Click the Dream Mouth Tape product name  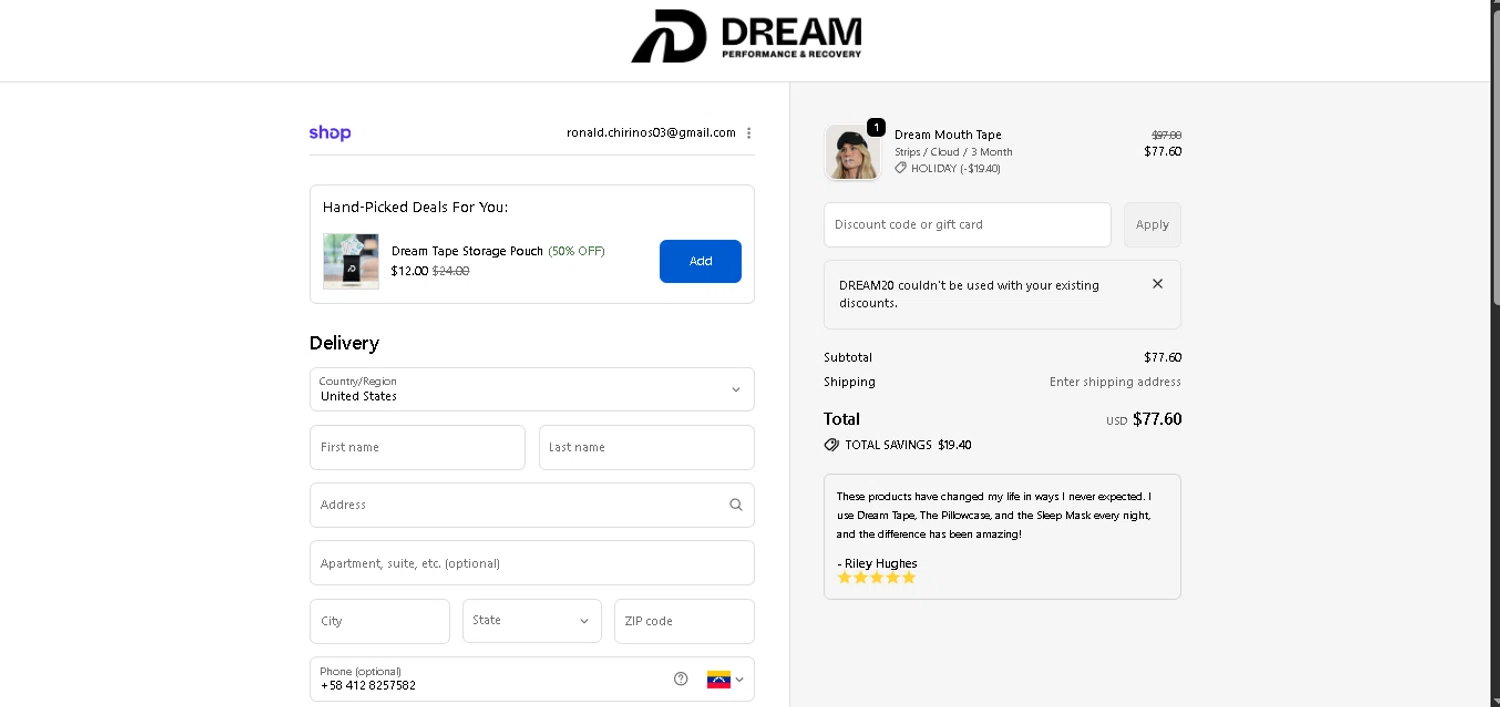click(948, 135)
